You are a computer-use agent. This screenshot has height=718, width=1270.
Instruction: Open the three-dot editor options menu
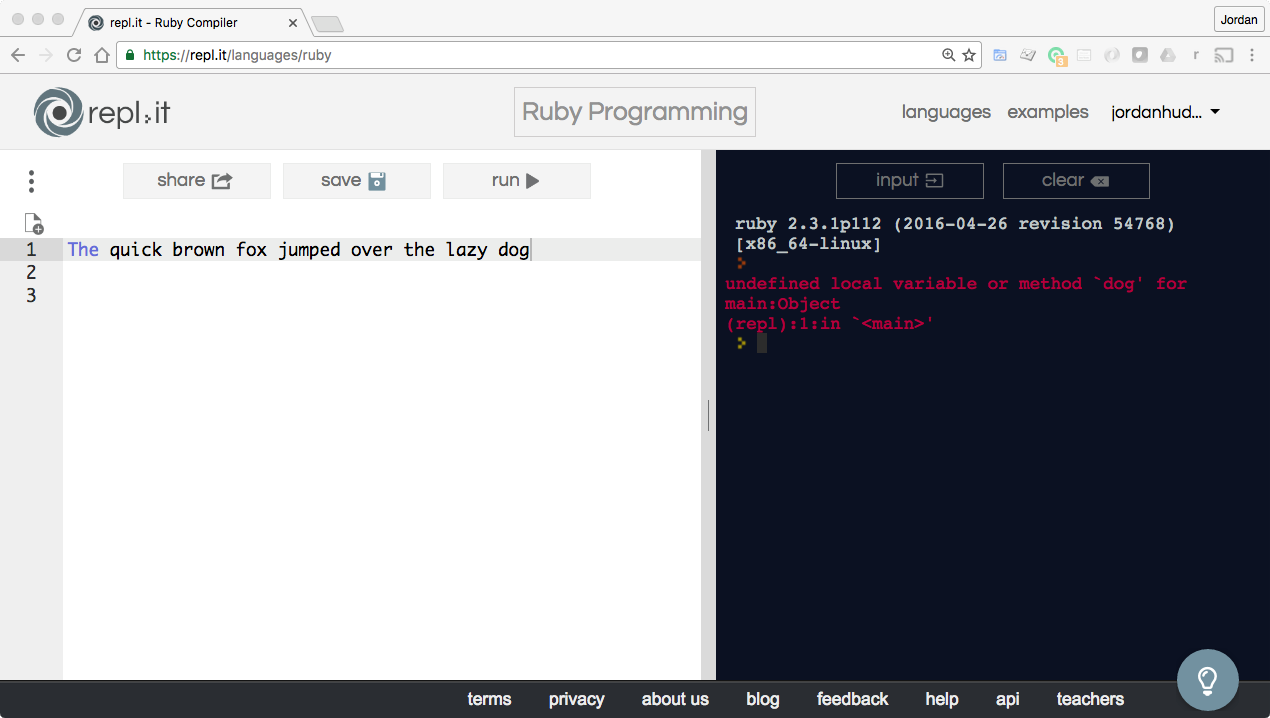point(32,181)
